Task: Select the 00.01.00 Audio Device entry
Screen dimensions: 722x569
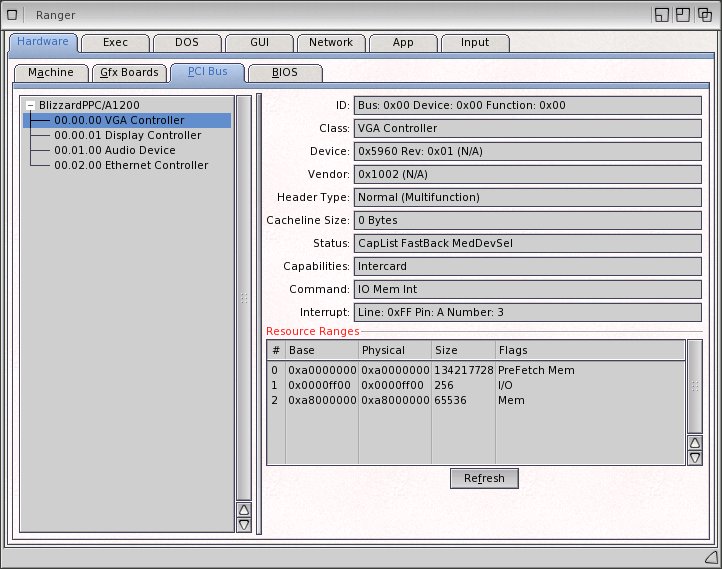Action: click(x=114, y=150)
